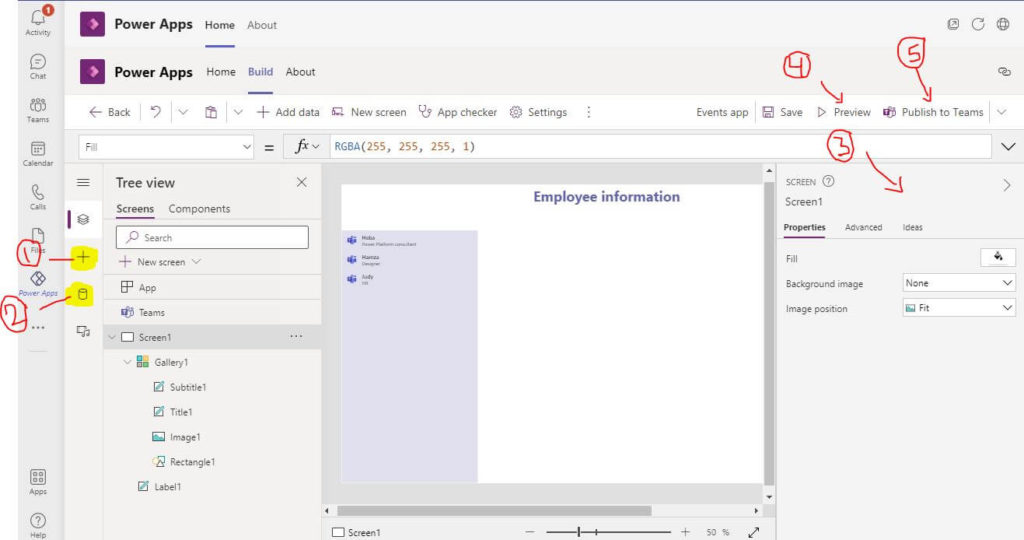Click Publish to Teams
The height and width of the screenshot is (540, 1024).
pyautogui.click(x=933, y=112)
